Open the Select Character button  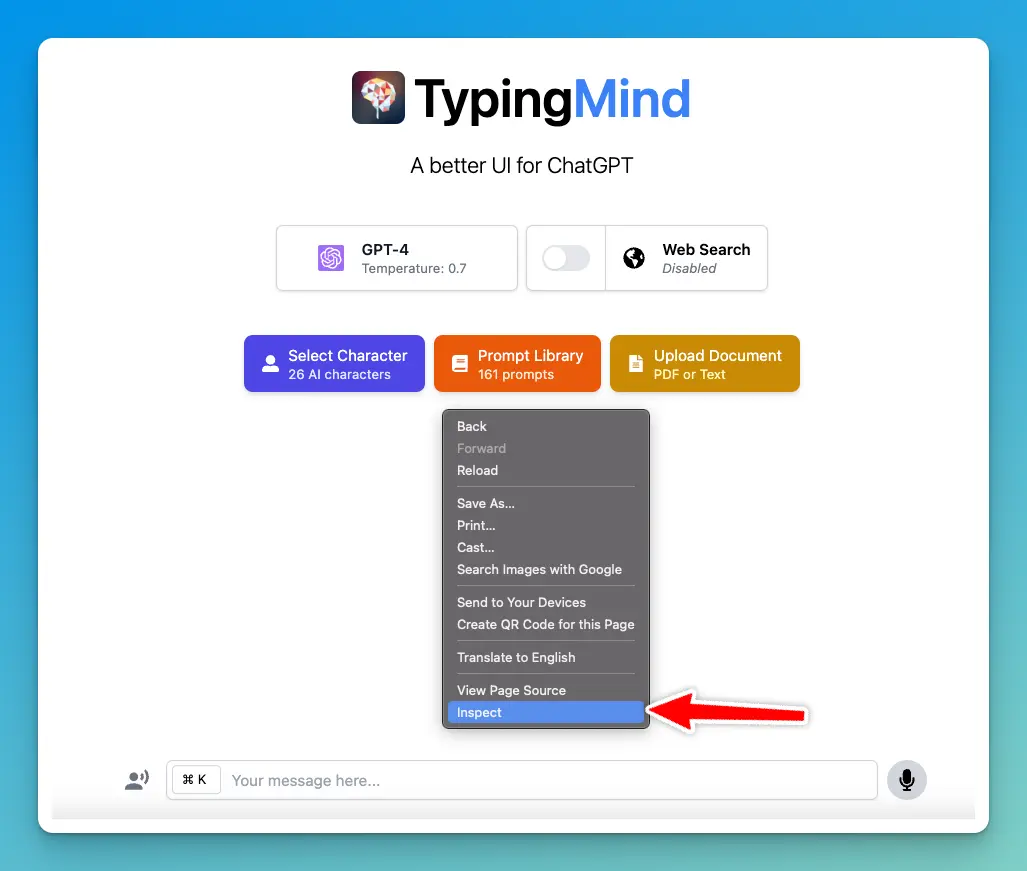(335, 363)
